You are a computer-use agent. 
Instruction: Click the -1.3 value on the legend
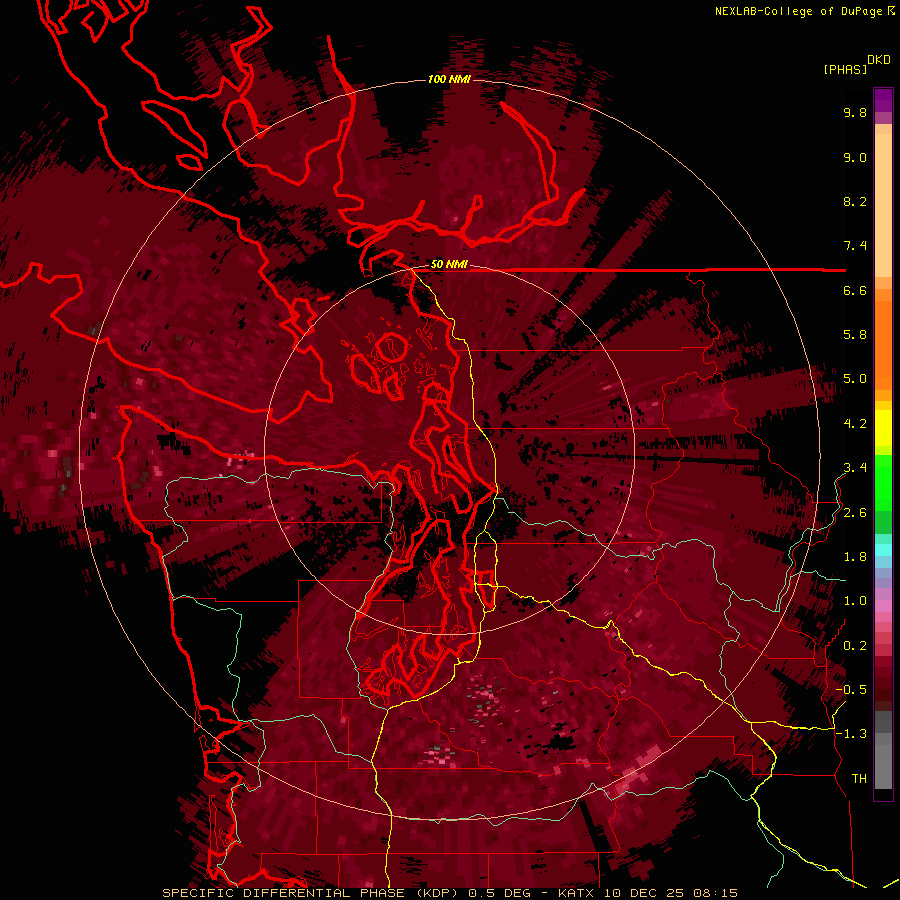851,734
